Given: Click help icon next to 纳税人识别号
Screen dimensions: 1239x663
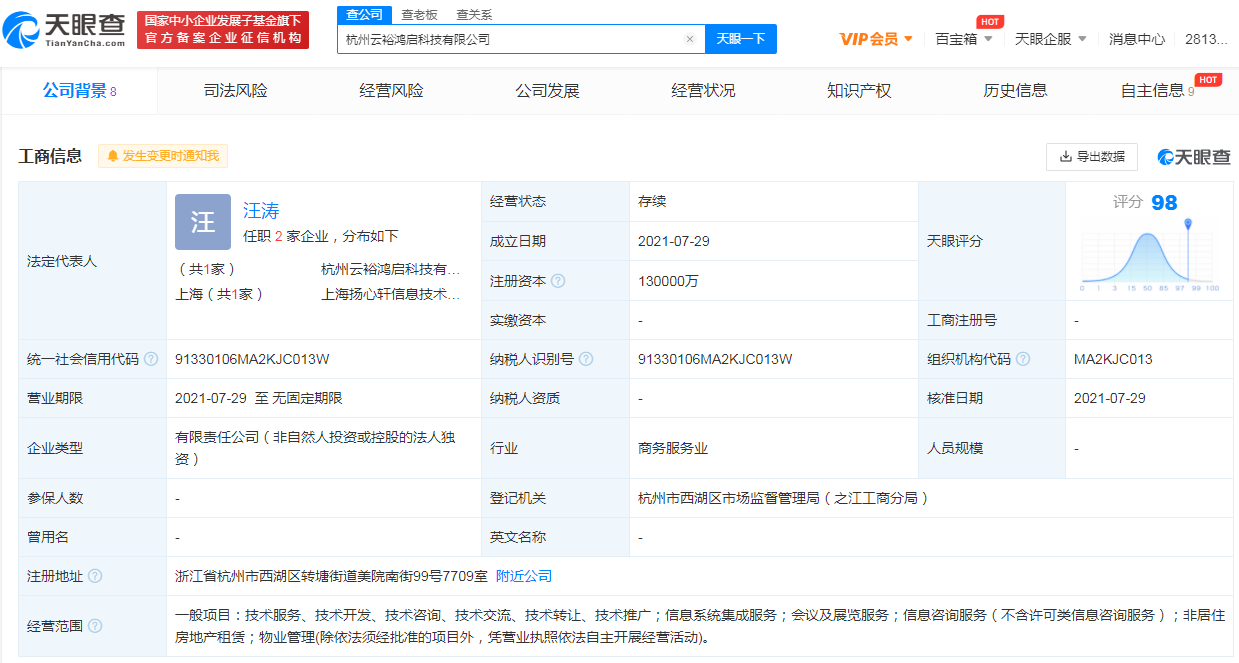Looking at the screenshot, I should (x=586, y=359).
